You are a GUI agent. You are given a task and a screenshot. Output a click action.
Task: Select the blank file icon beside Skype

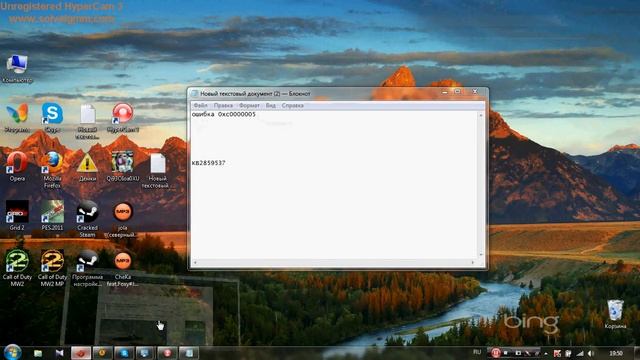tap(87, 121)
